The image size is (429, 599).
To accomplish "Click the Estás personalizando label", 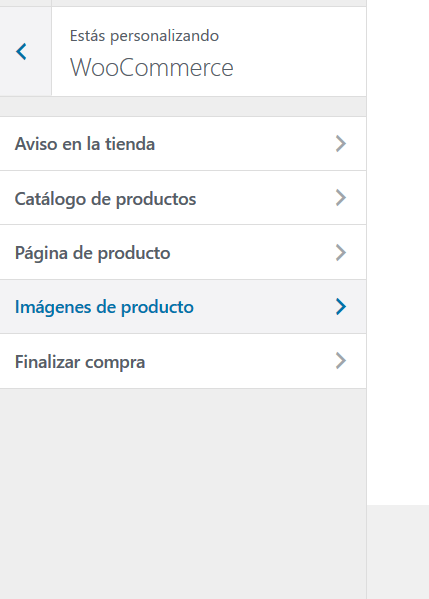I will pos(144,36).
